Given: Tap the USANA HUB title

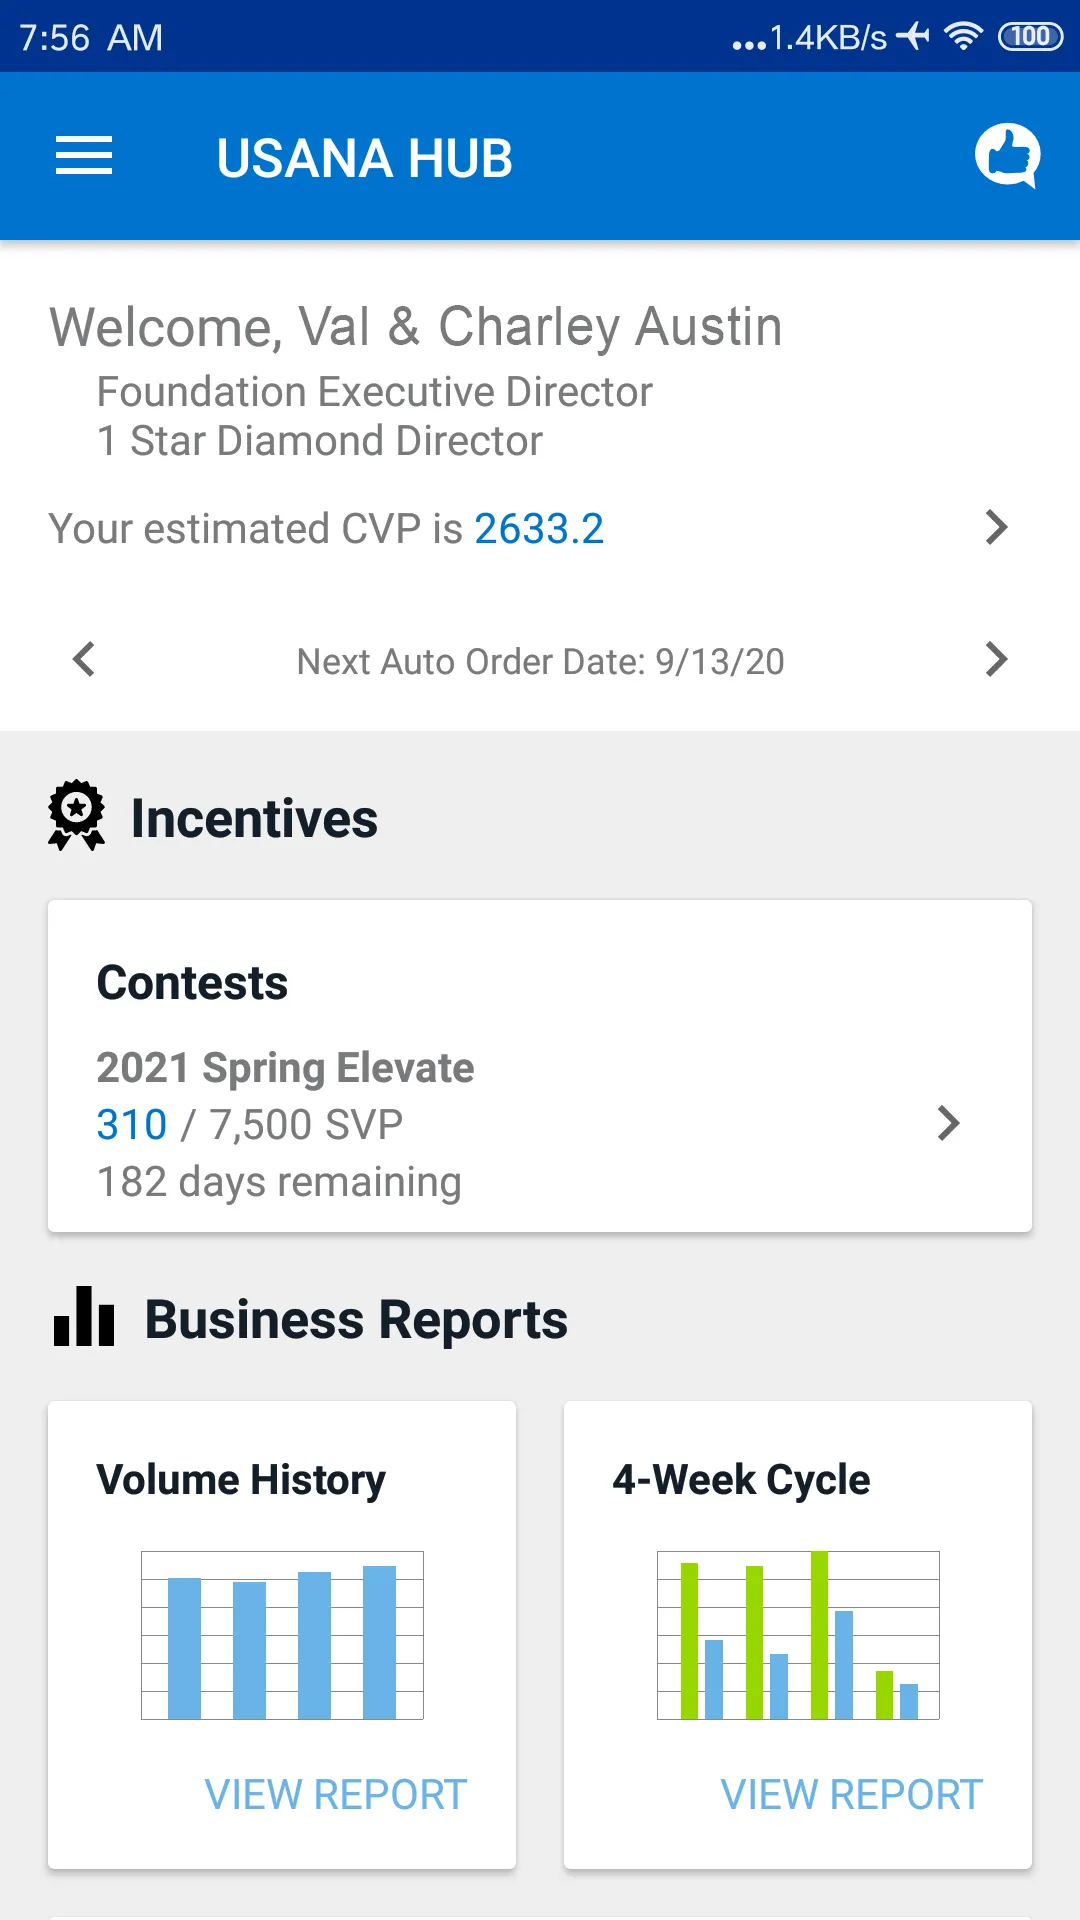Looking at the screenshot, I should [x=364, y=158].
